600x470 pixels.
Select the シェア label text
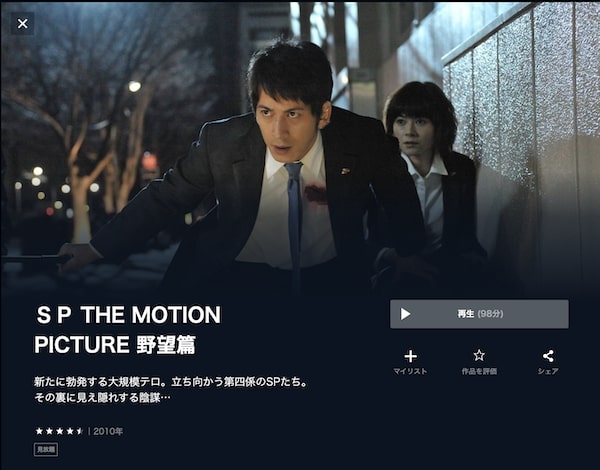tap(548, 371)
